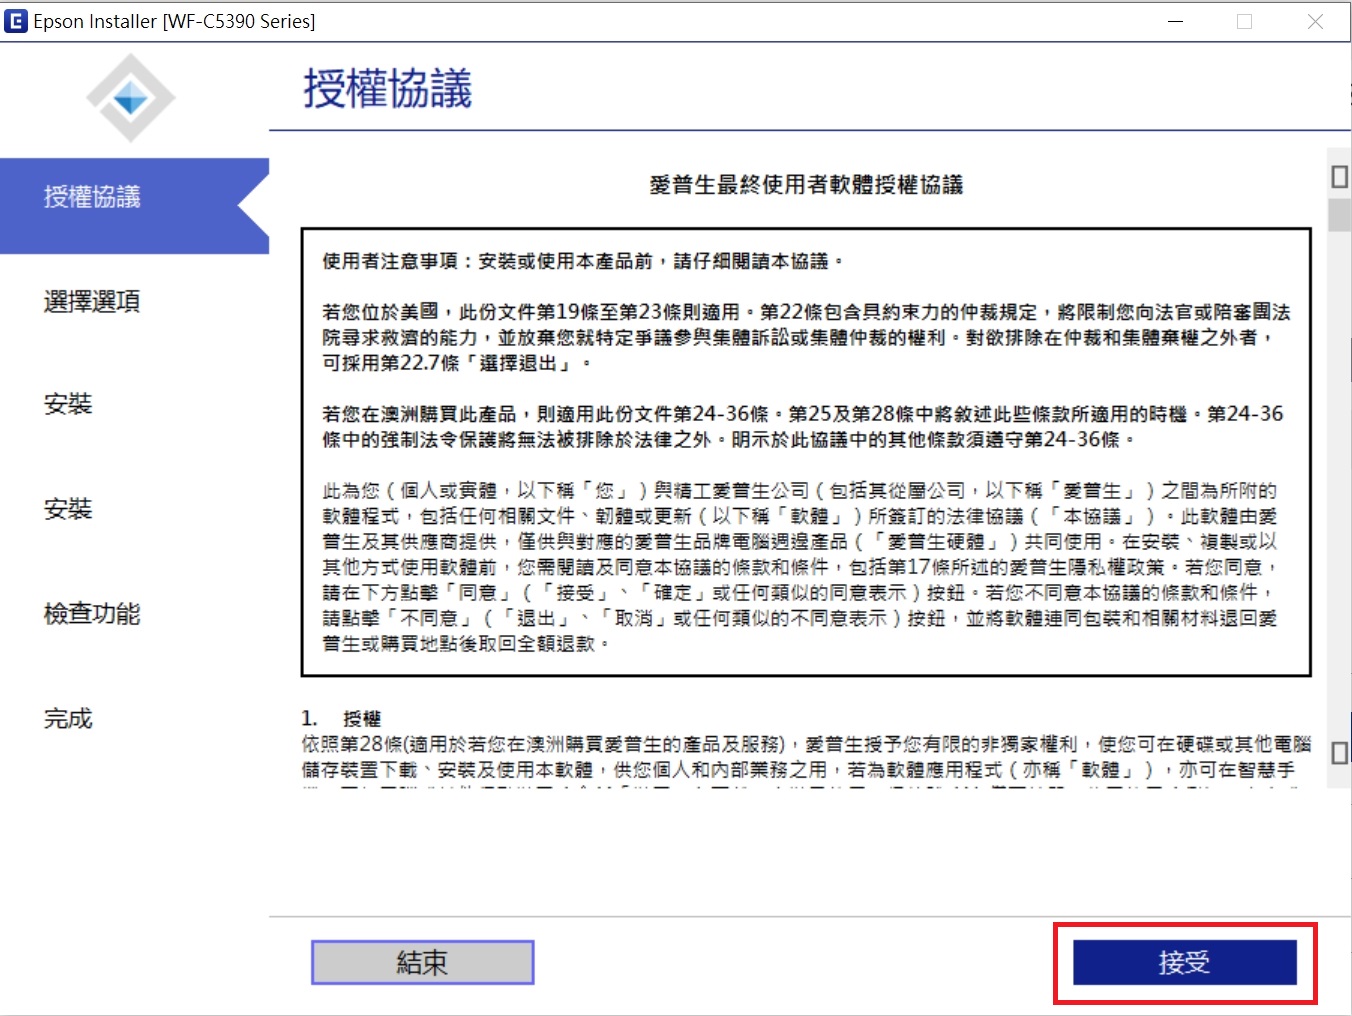Click the Epson diamond logo above the sidebar
Viewport: 1352px width, 1016px height.
point(131,98)
